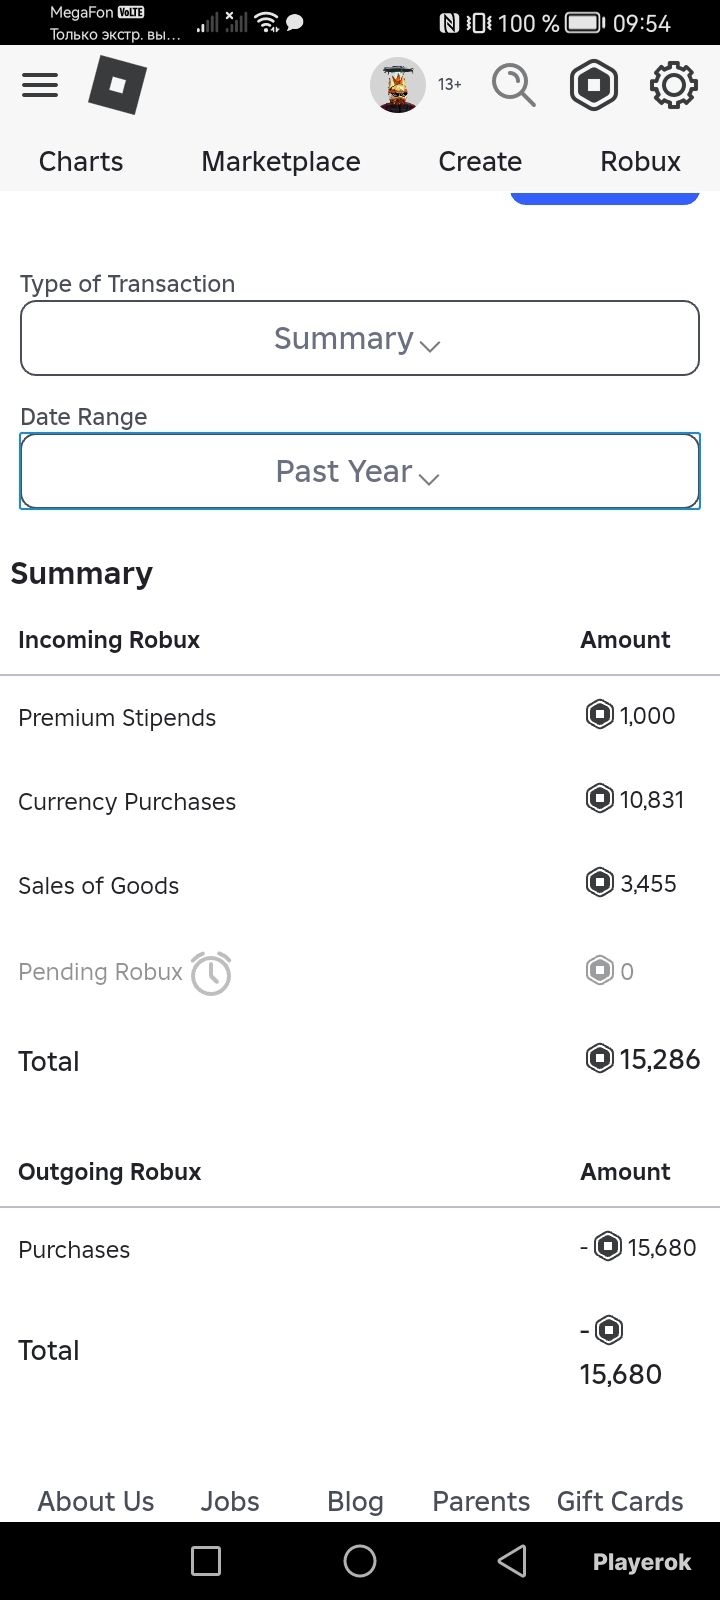Screen dimensions: 720x1600
Task: Open the Gift Cards footer link
Action: pyautogui.click(x=620, y=1501)
